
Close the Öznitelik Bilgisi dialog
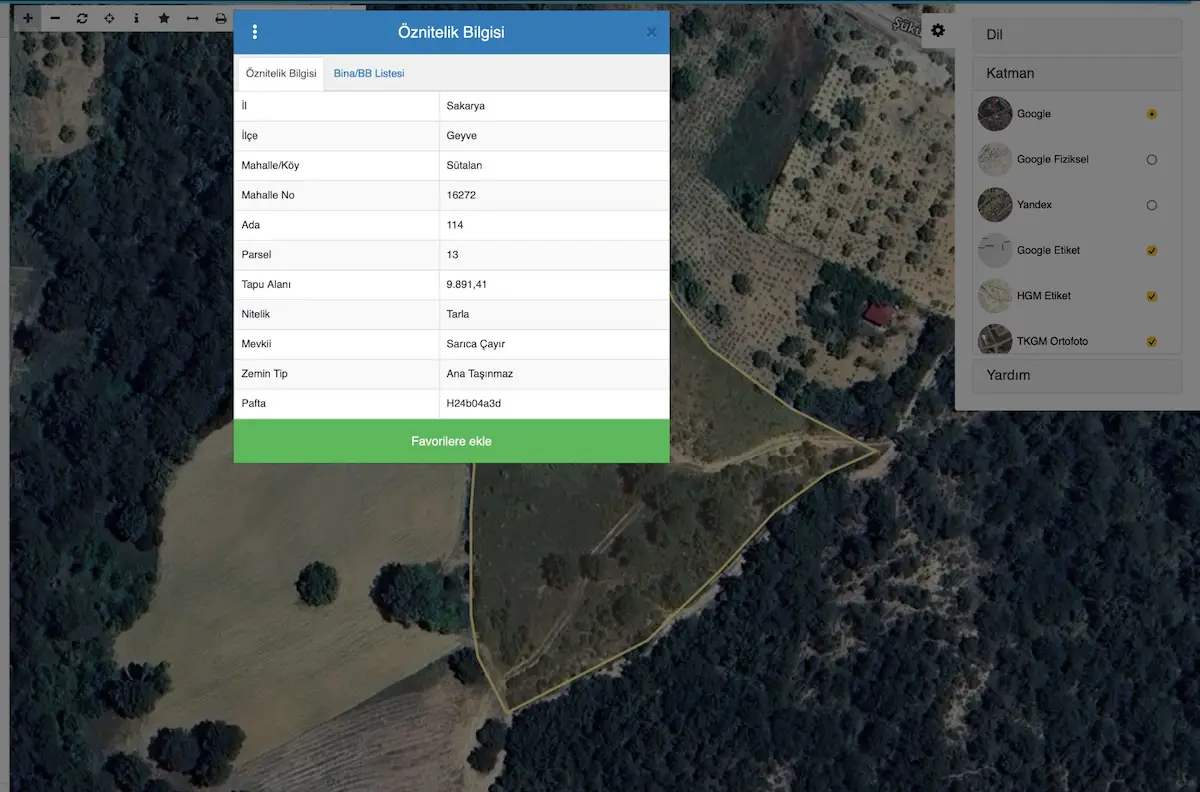[x=652, y=32]
